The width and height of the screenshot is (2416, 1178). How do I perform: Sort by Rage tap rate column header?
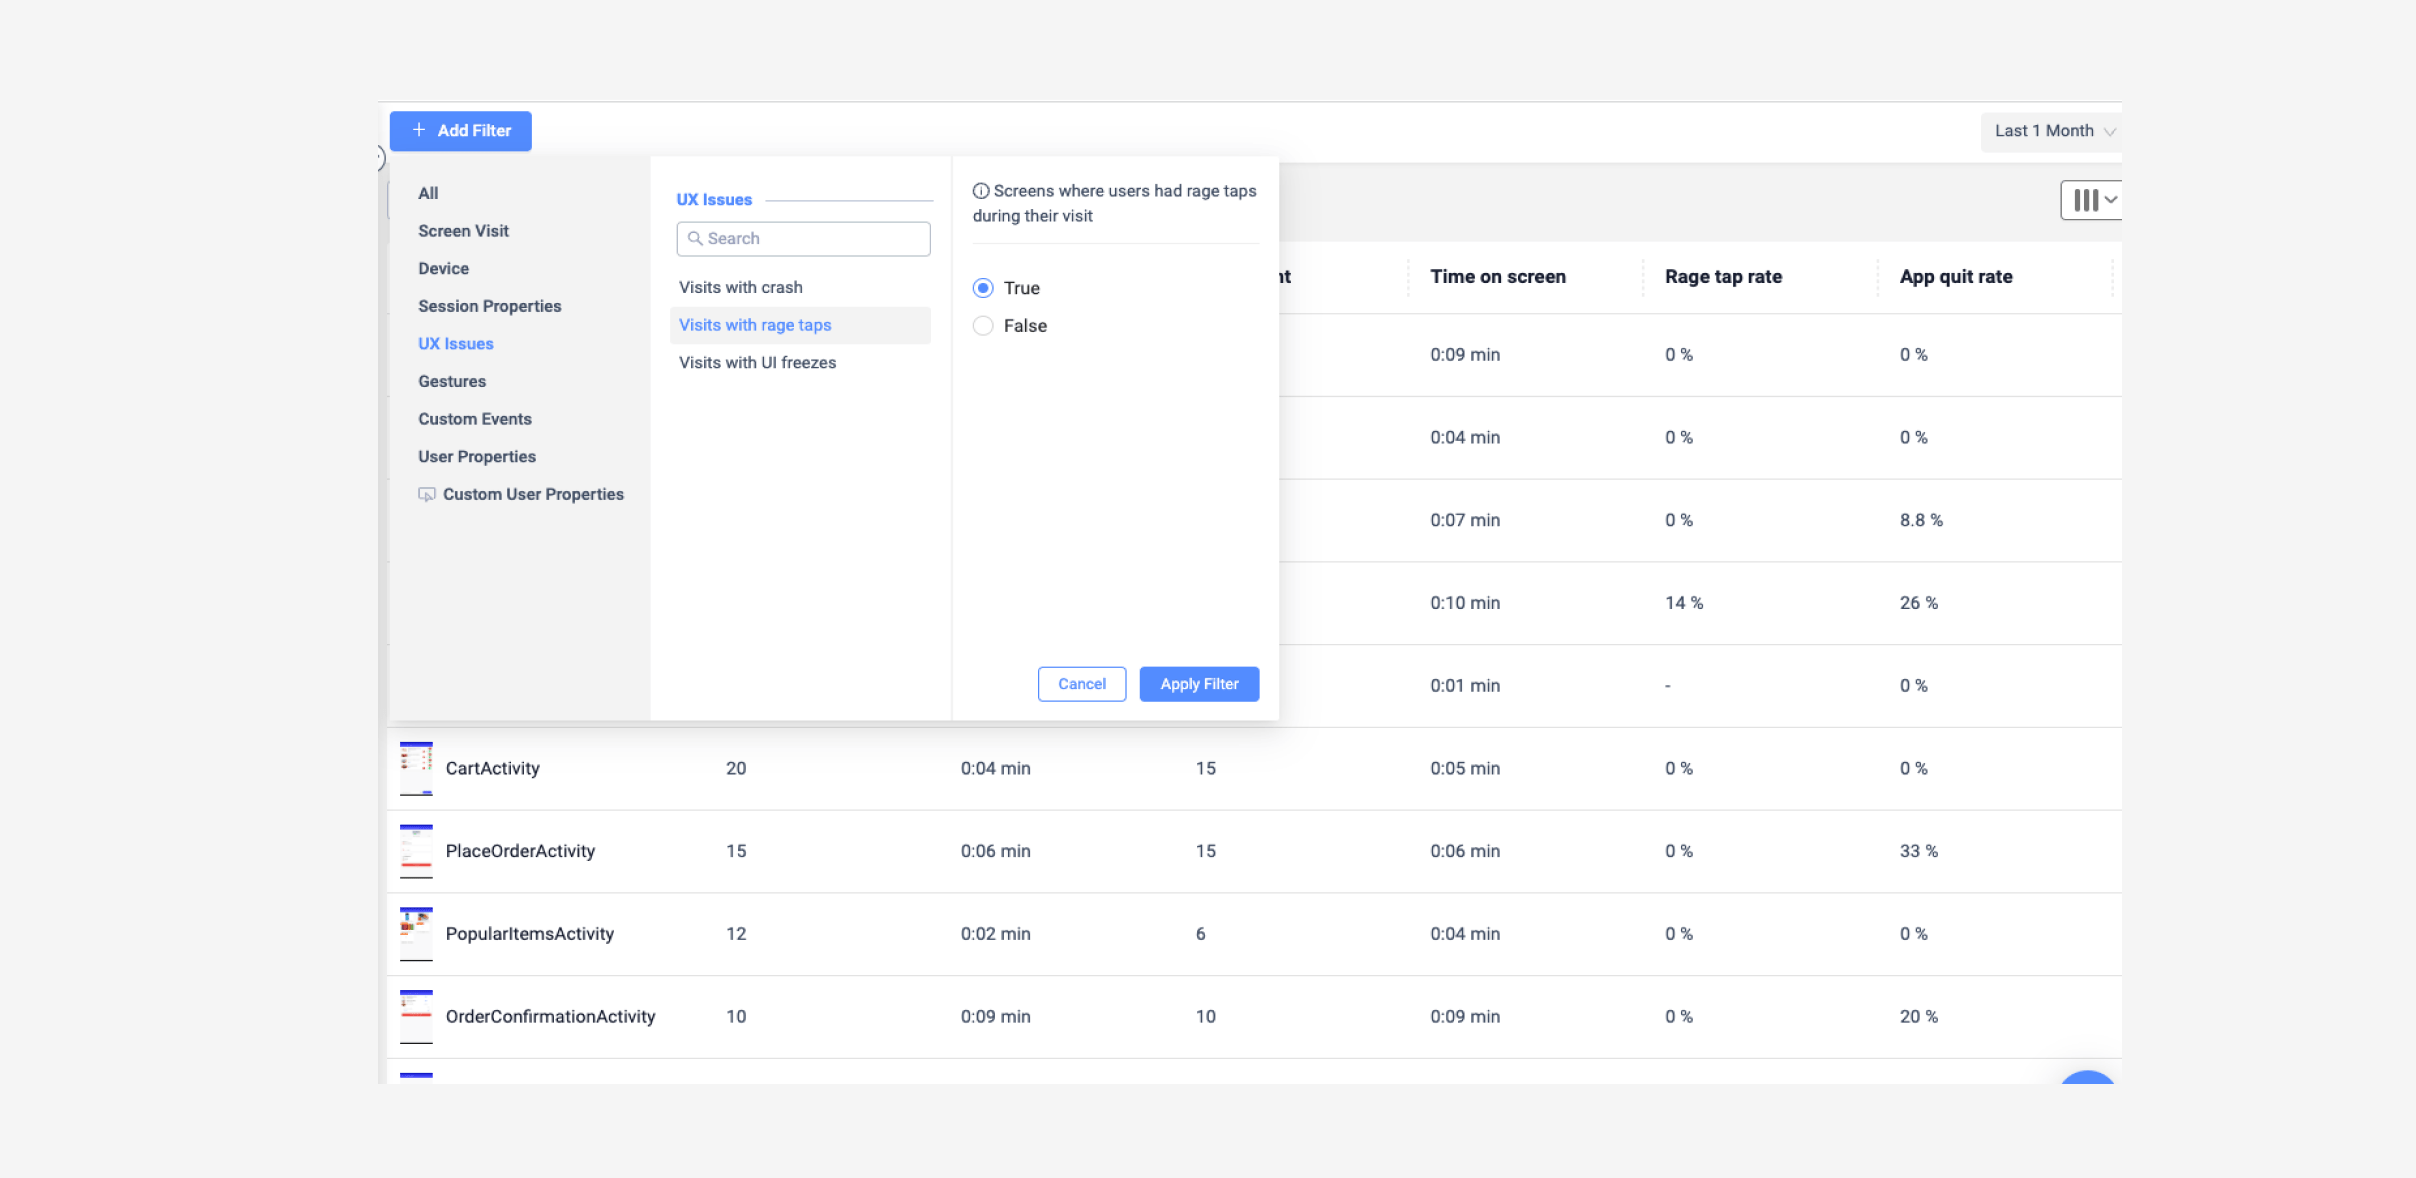coord(1723,277)
